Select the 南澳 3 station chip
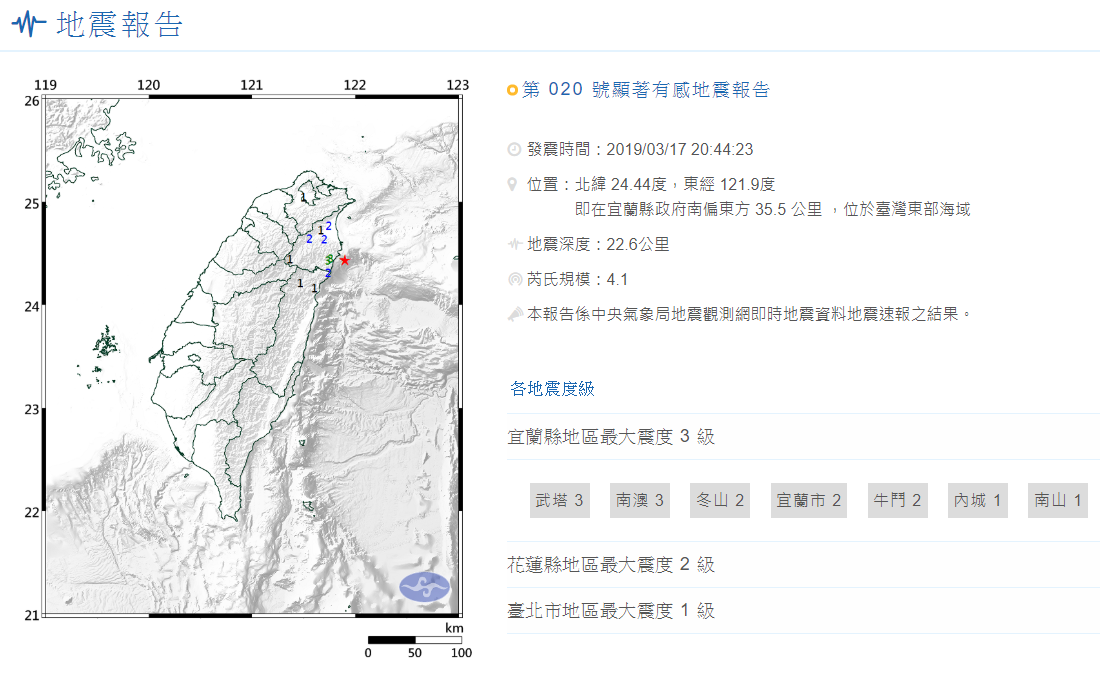 (640, 500)
